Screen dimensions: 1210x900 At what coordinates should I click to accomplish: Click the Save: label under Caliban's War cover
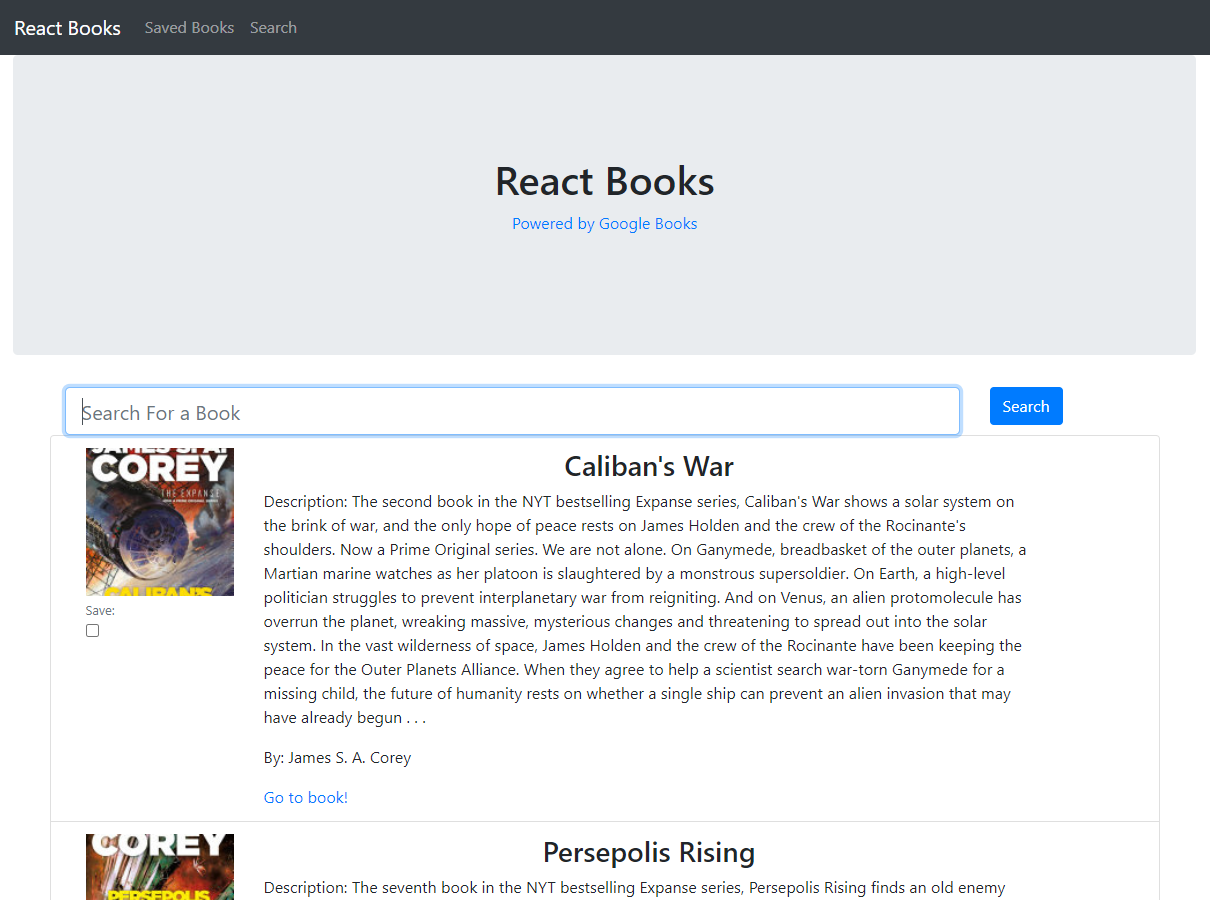(x=100, y=611)
